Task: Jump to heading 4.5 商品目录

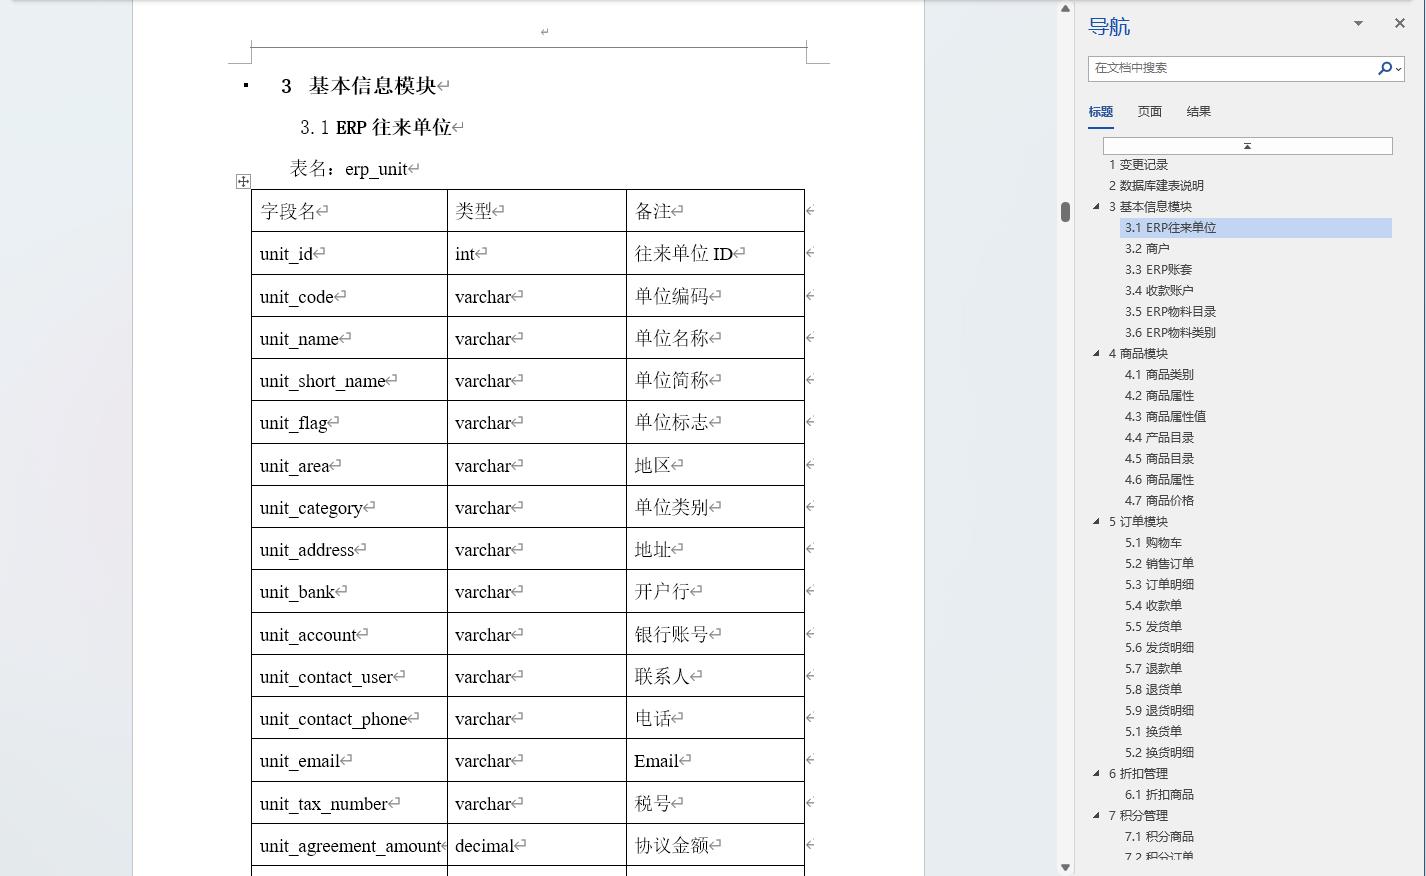Action: tap(1159, 459)
